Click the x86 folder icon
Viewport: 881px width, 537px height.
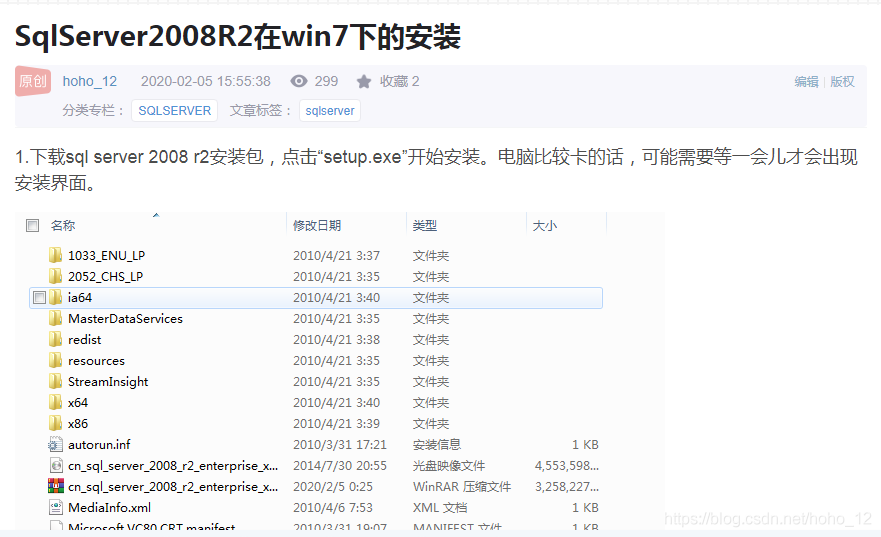click(x=55, y=424)
